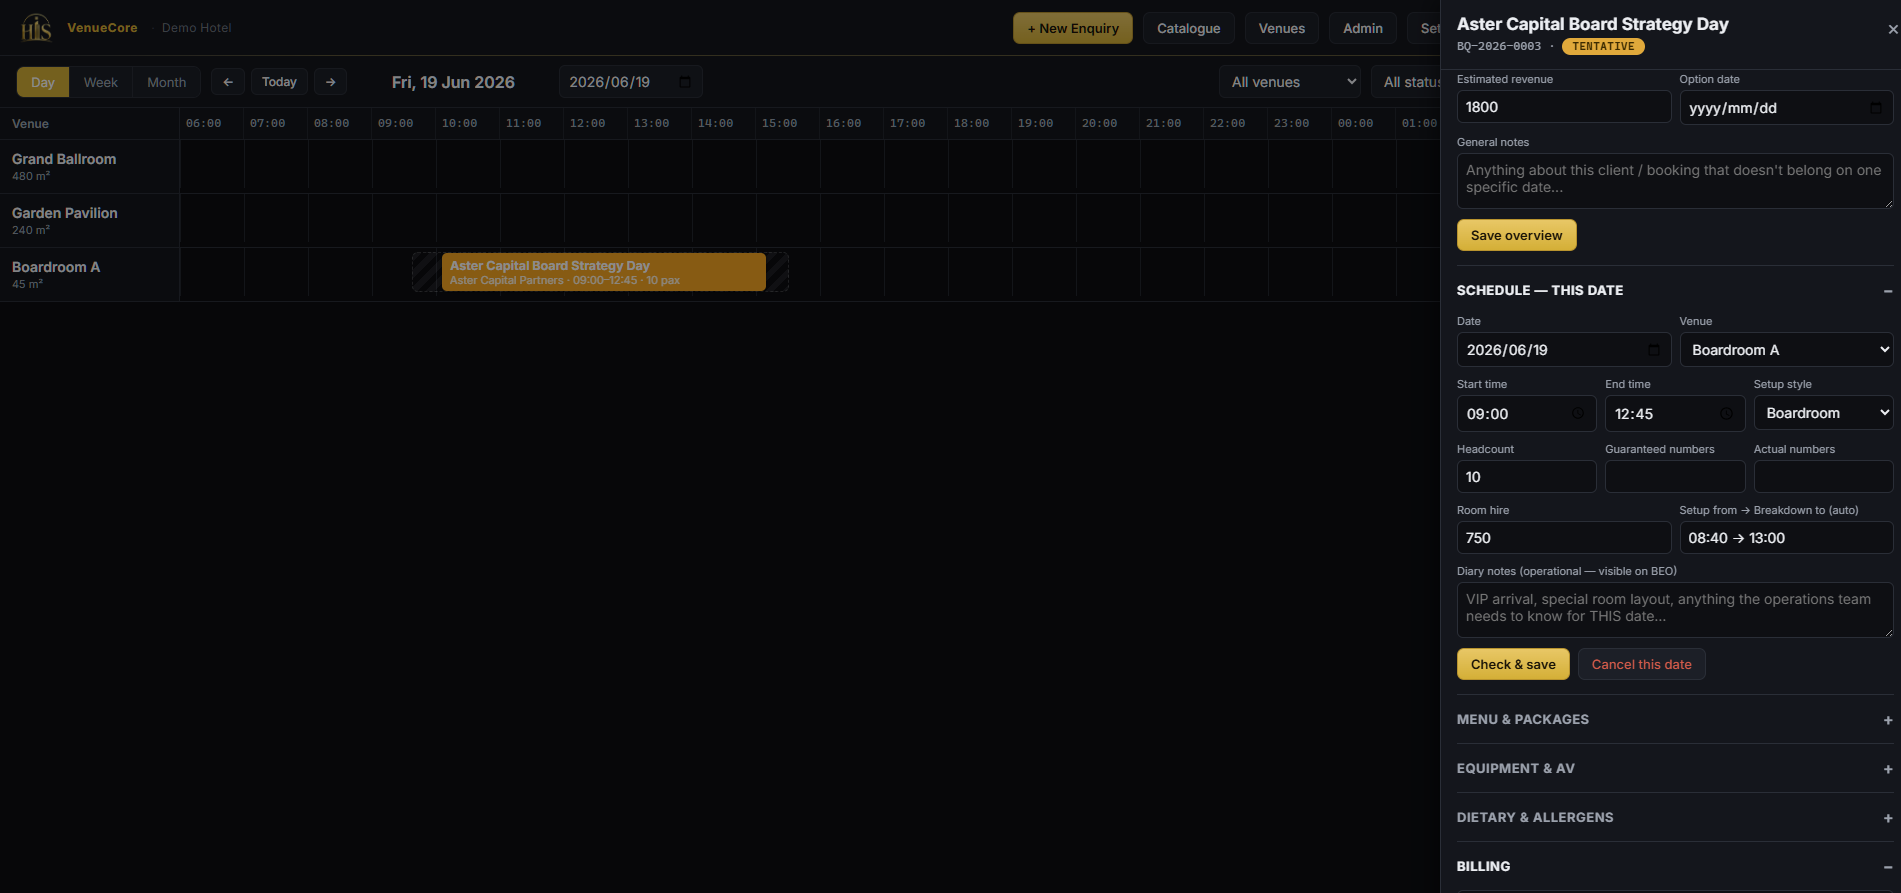The image size is (1901, 893).
Task: Switch to Week view
Action: [100, 82]
